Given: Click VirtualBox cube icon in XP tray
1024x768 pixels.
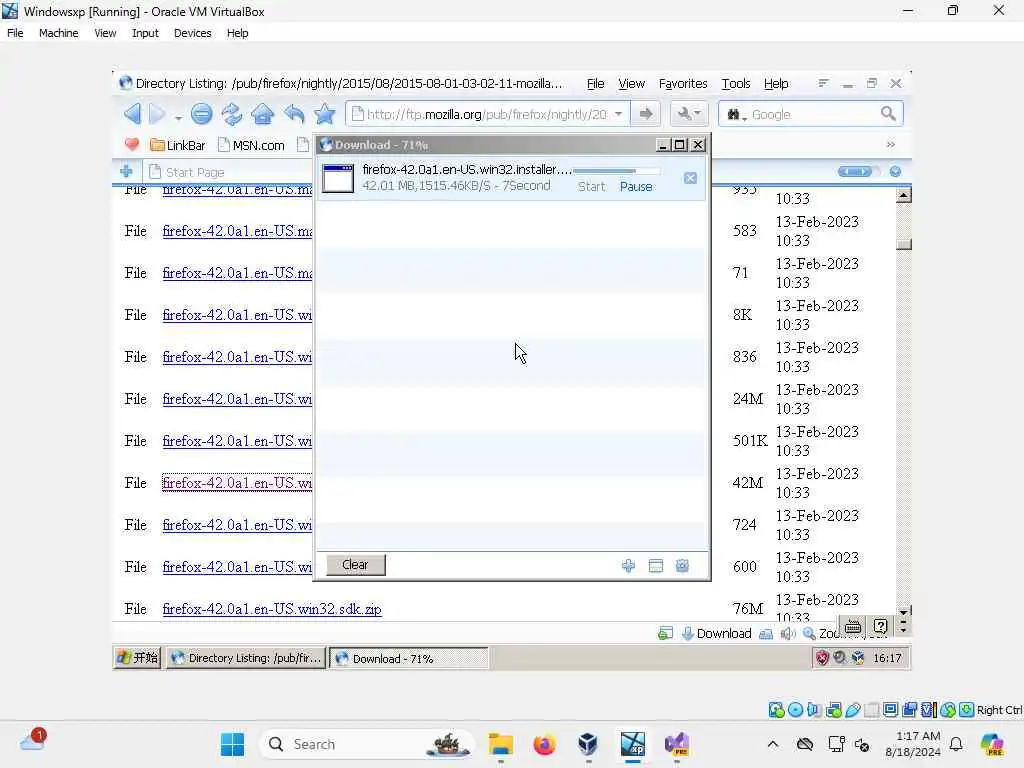Looking at the screenshot, I should click(x=857, y=658).
